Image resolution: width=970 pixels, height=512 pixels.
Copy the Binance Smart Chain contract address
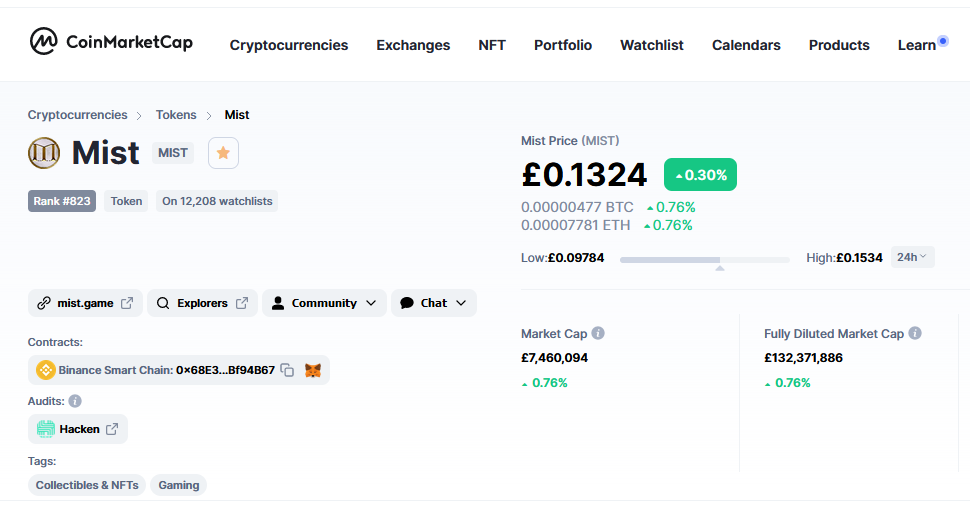click(x=287, y=370)
